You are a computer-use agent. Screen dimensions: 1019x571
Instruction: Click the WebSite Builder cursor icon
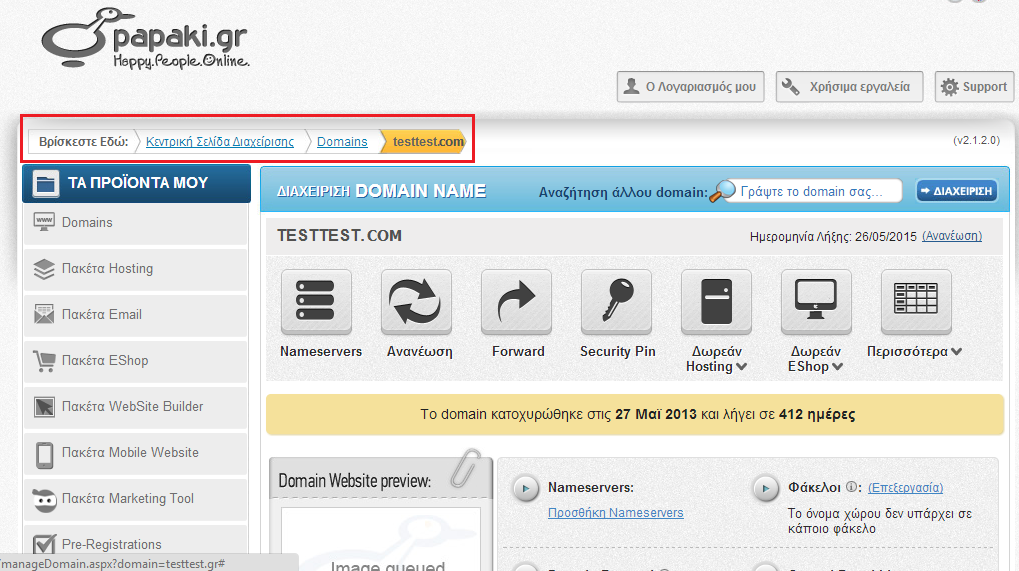[44, 407]
